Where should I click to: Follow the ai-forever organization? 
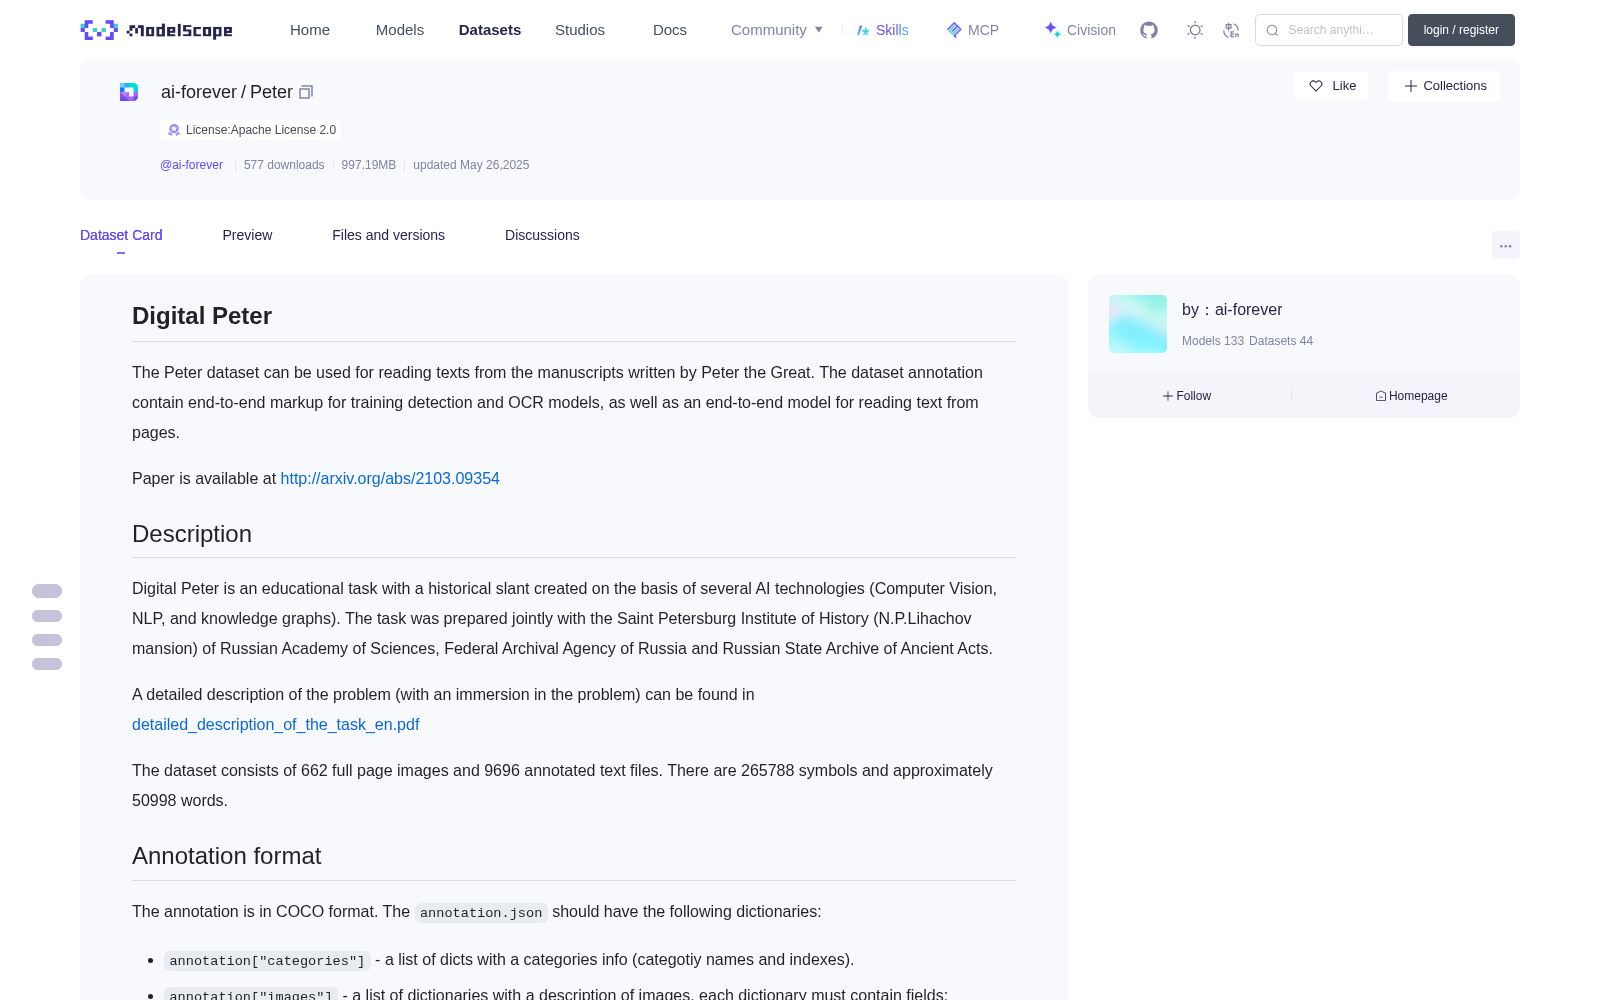click(x=1187, y=396)
